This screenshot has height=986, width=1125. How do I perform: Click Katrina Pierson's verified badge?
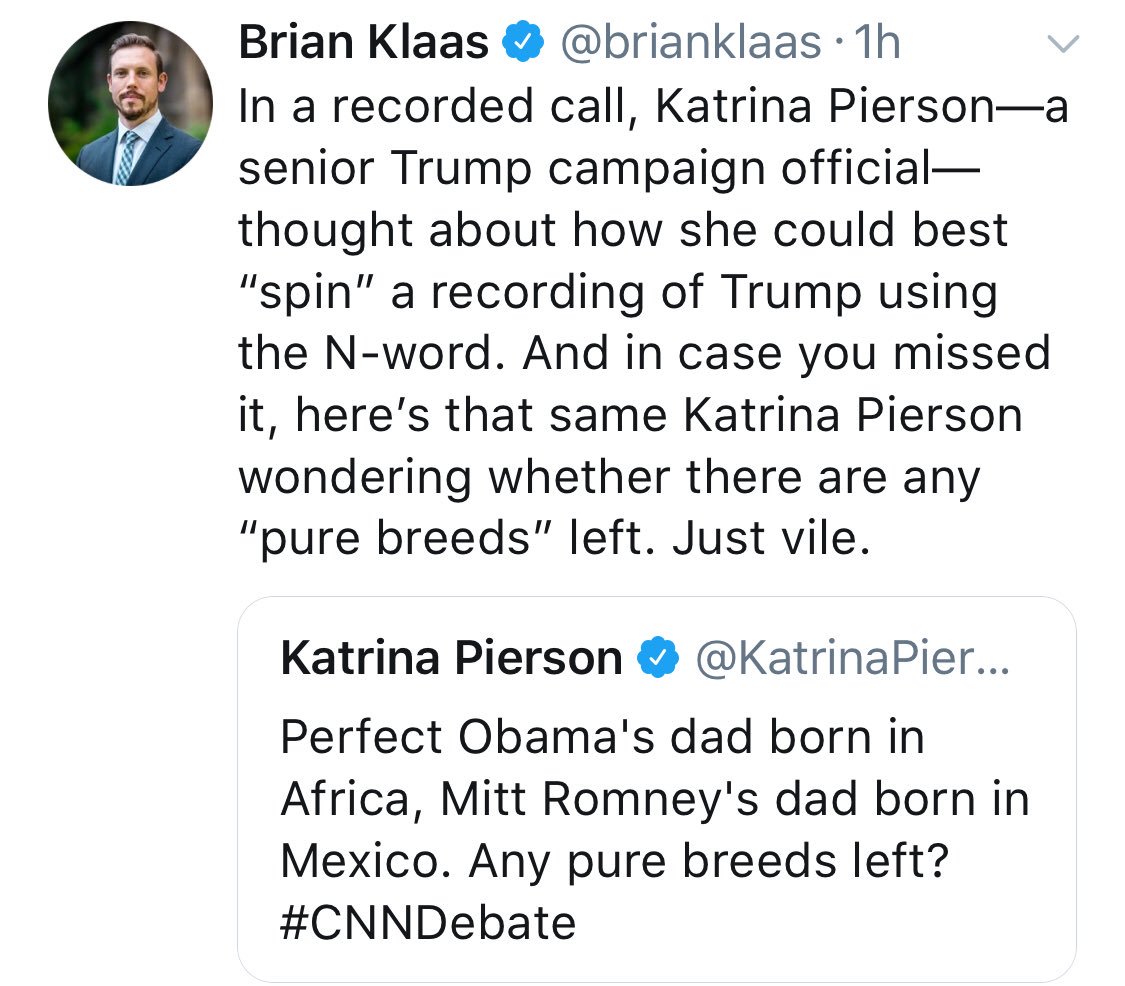coord(656,659)
